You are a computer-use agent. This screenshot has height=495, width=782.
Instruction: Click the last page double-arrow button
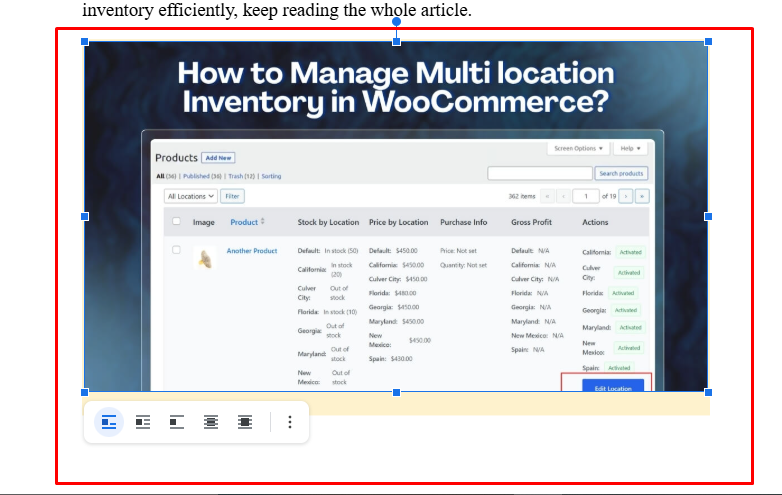coord(642,196)
